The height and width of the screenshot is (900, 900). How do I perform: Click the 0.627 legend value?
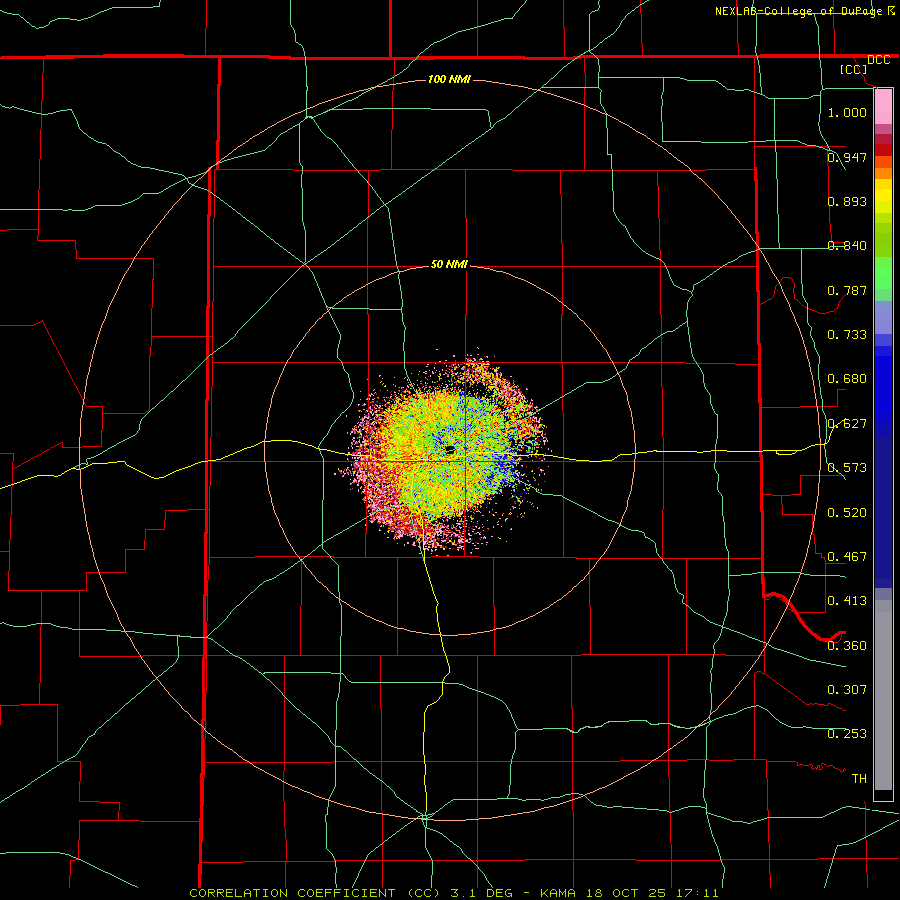click(x=847, y=424)
